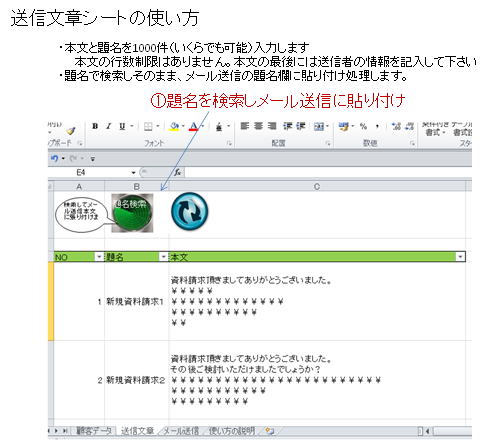The width and height of the screenshot is (490, 440).
Task: Toggle Bold formatting in the ribbon
Action: pyautogui.click(x=95, y=126)
